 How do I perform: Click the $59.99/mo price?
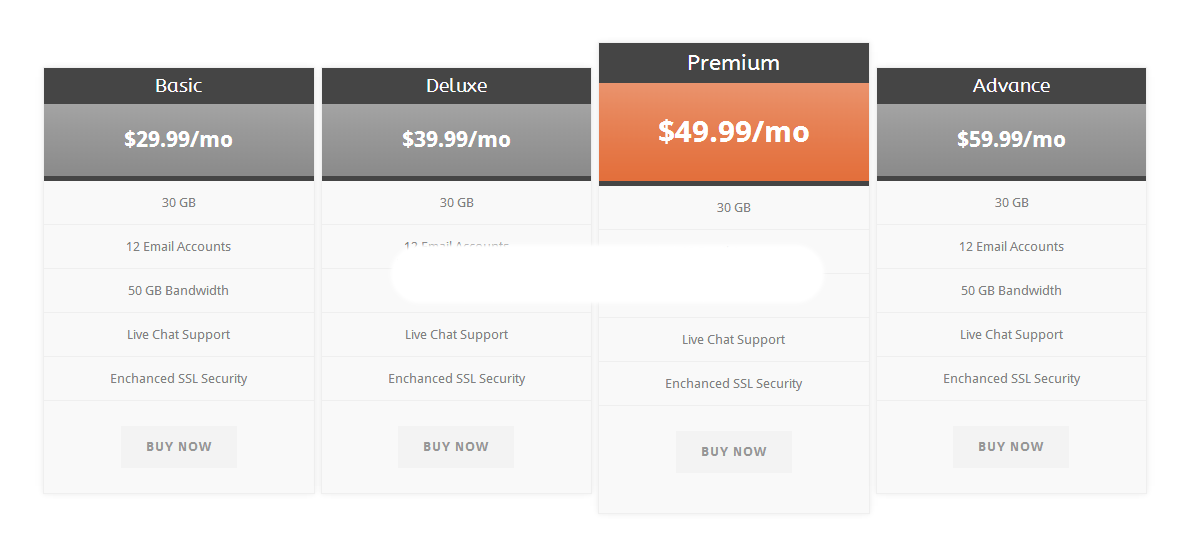coord(1011,140)
